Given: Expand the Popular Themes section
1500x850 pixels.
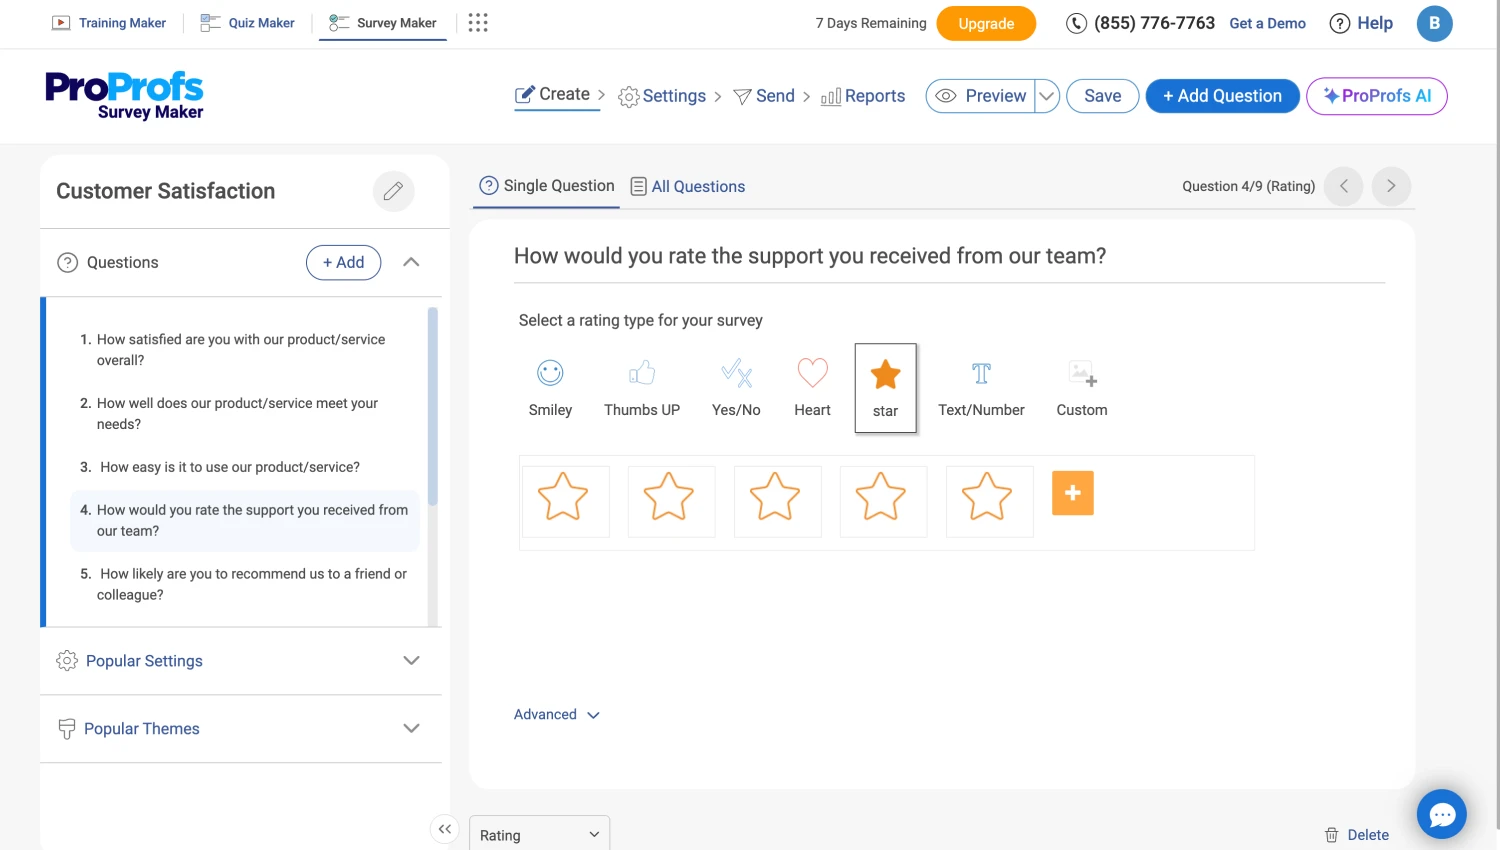Looking at the screenshot, I should [240, 729].
